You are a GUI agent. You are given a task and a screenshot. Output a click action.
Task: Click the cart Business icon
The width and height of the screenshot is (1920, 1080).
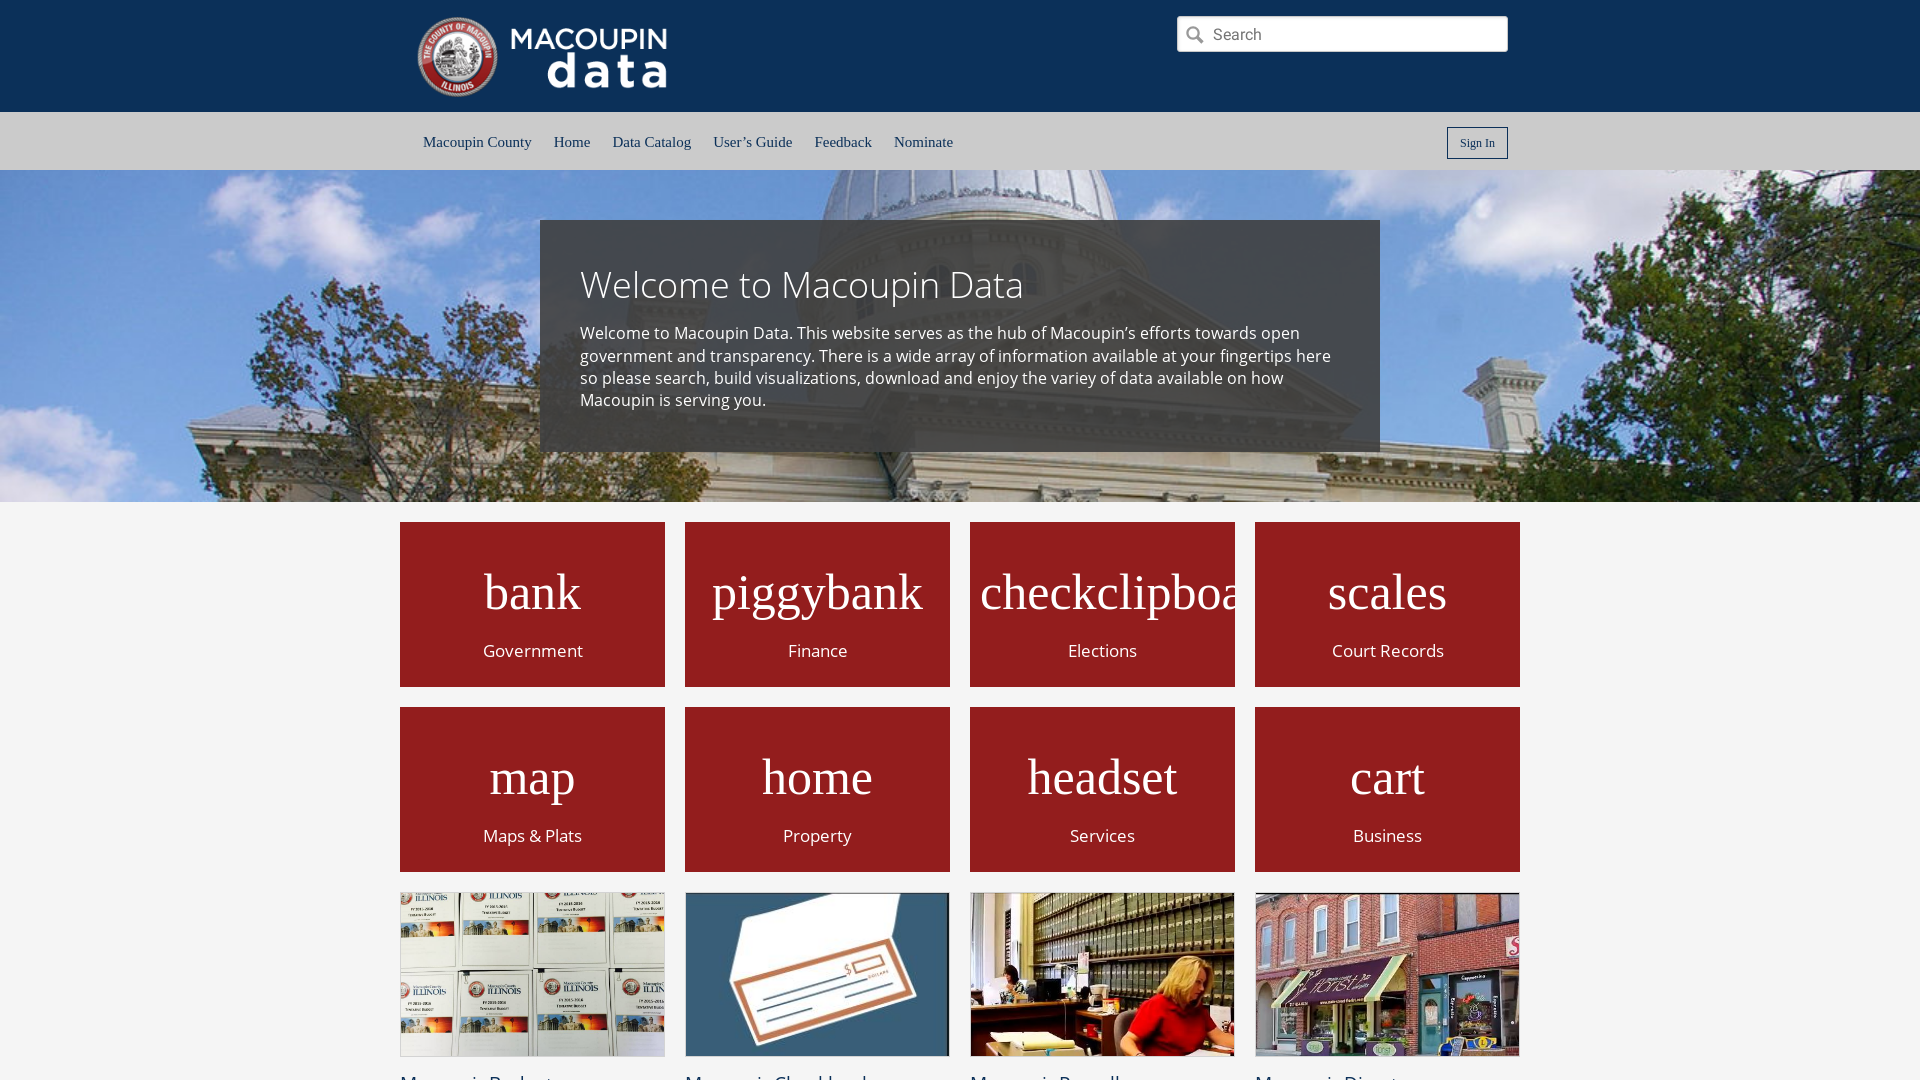point(1387,789)
